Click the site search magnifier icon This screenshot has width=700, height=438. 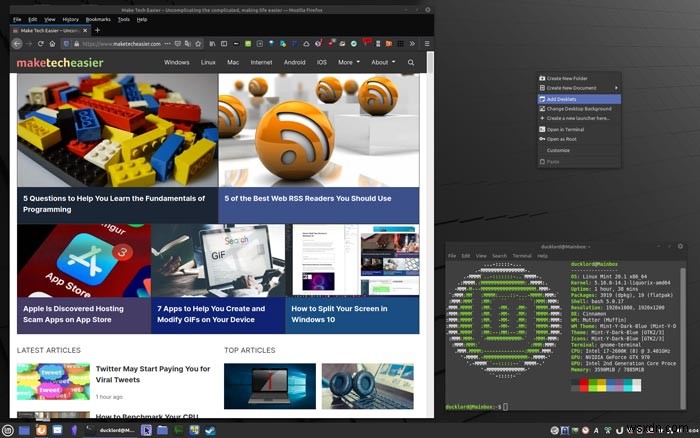(411, 63)
